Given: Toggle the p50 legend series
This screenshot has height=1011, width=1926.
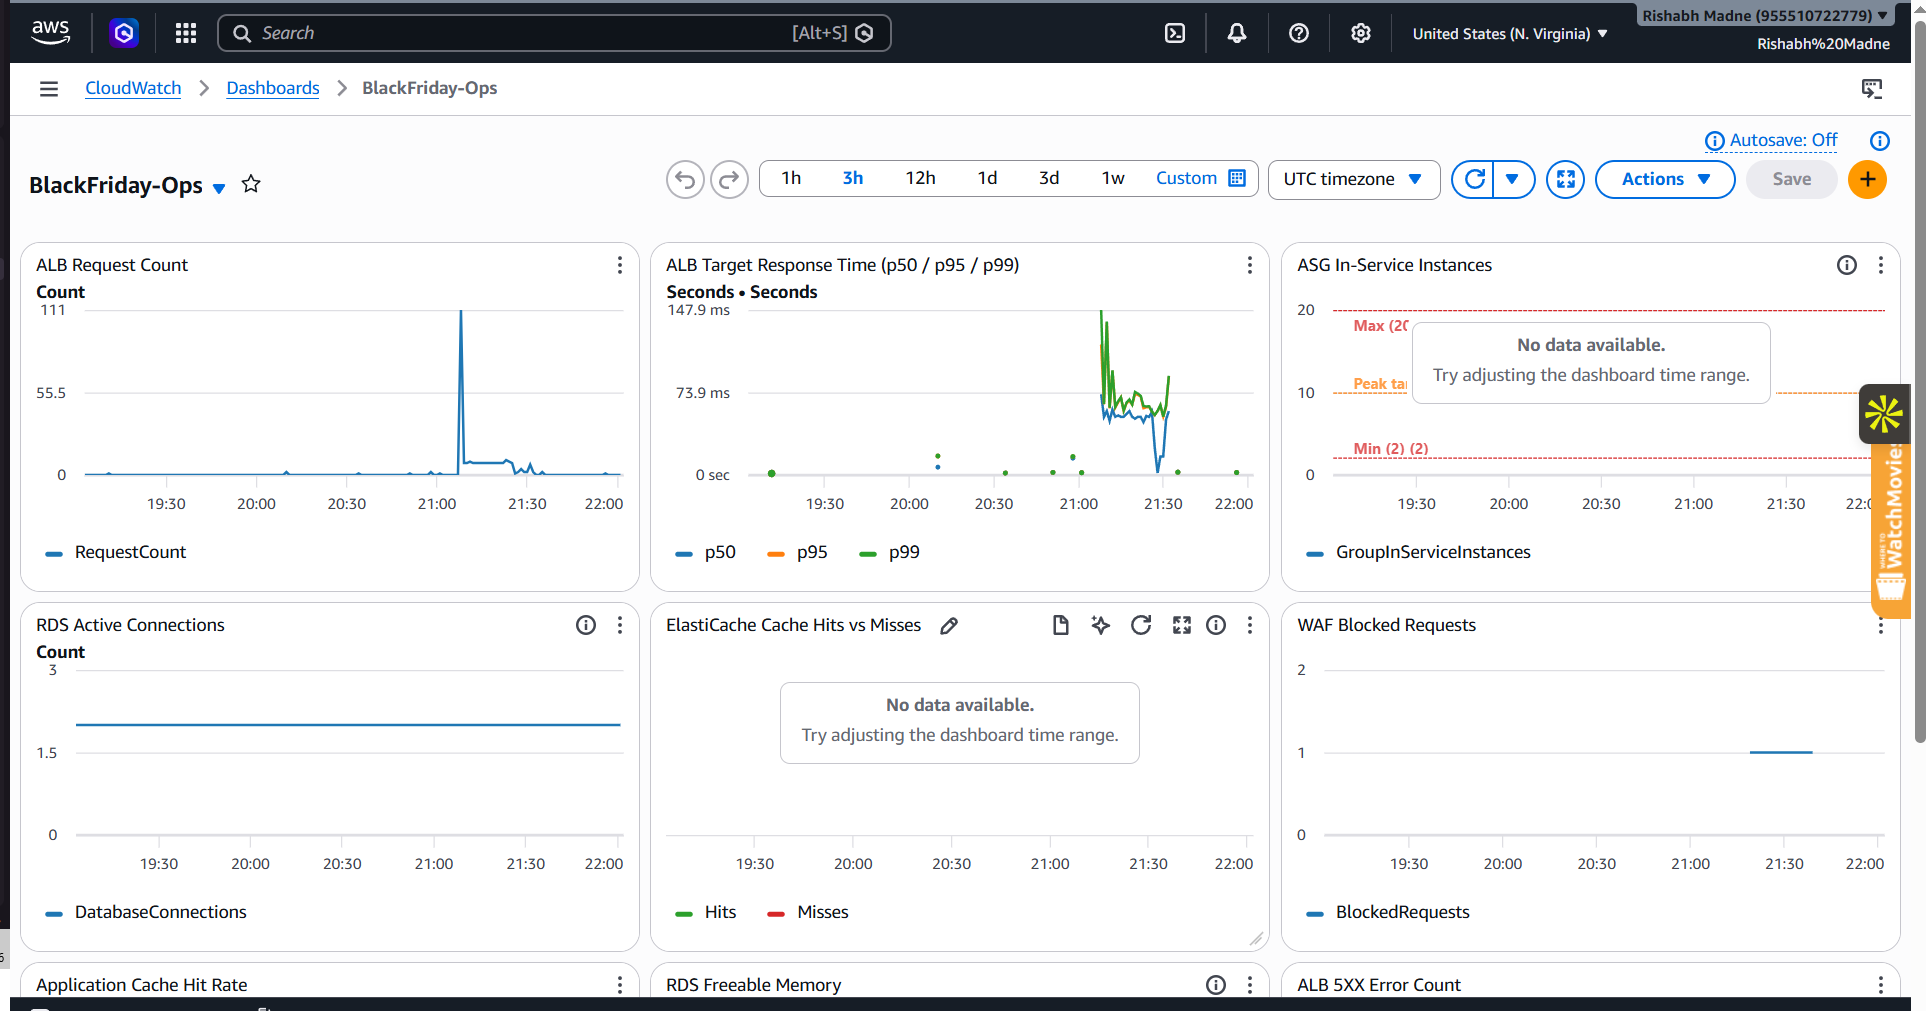Looking at the screenshot, I should point(706,552).
